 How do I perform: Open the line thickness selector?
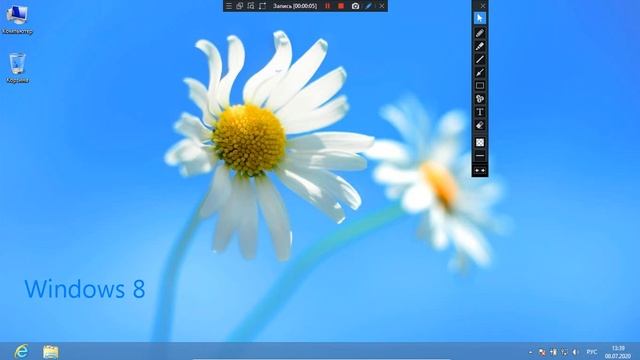tap(480, 156)
